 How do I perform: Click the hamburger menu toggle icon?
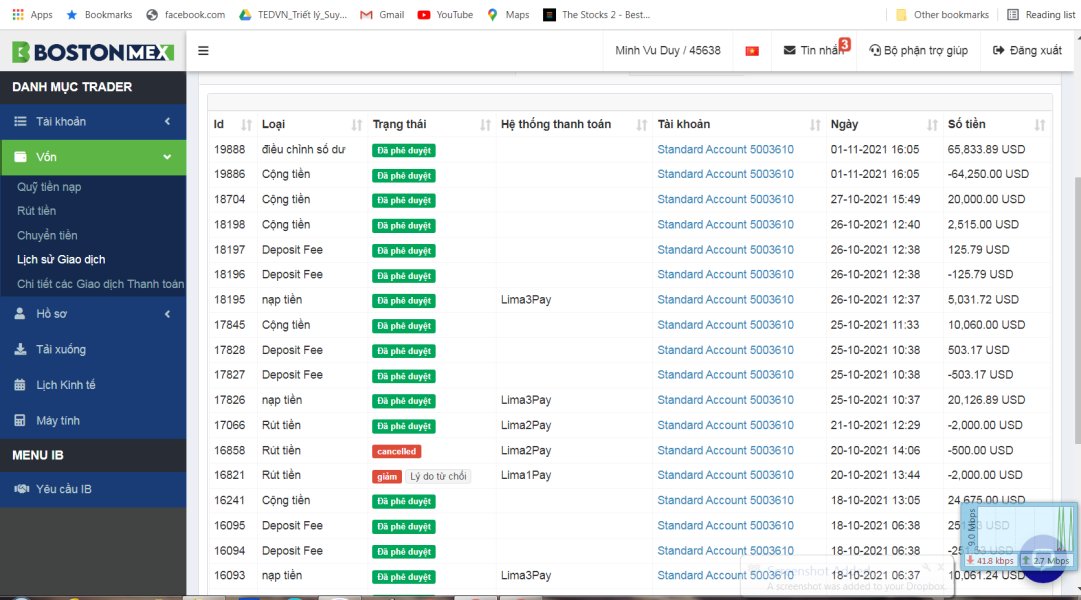tap(204, 51)
